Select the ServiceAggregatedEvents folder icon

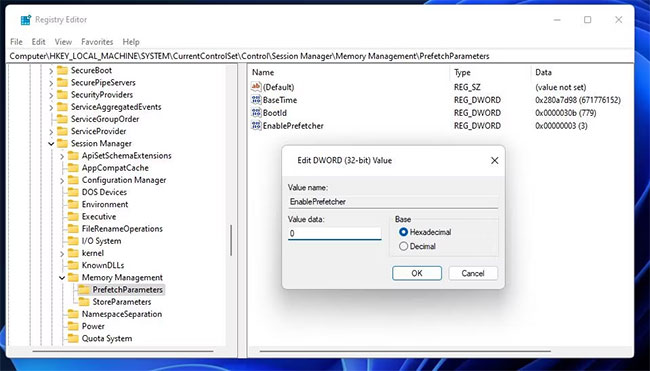(62, 107)
